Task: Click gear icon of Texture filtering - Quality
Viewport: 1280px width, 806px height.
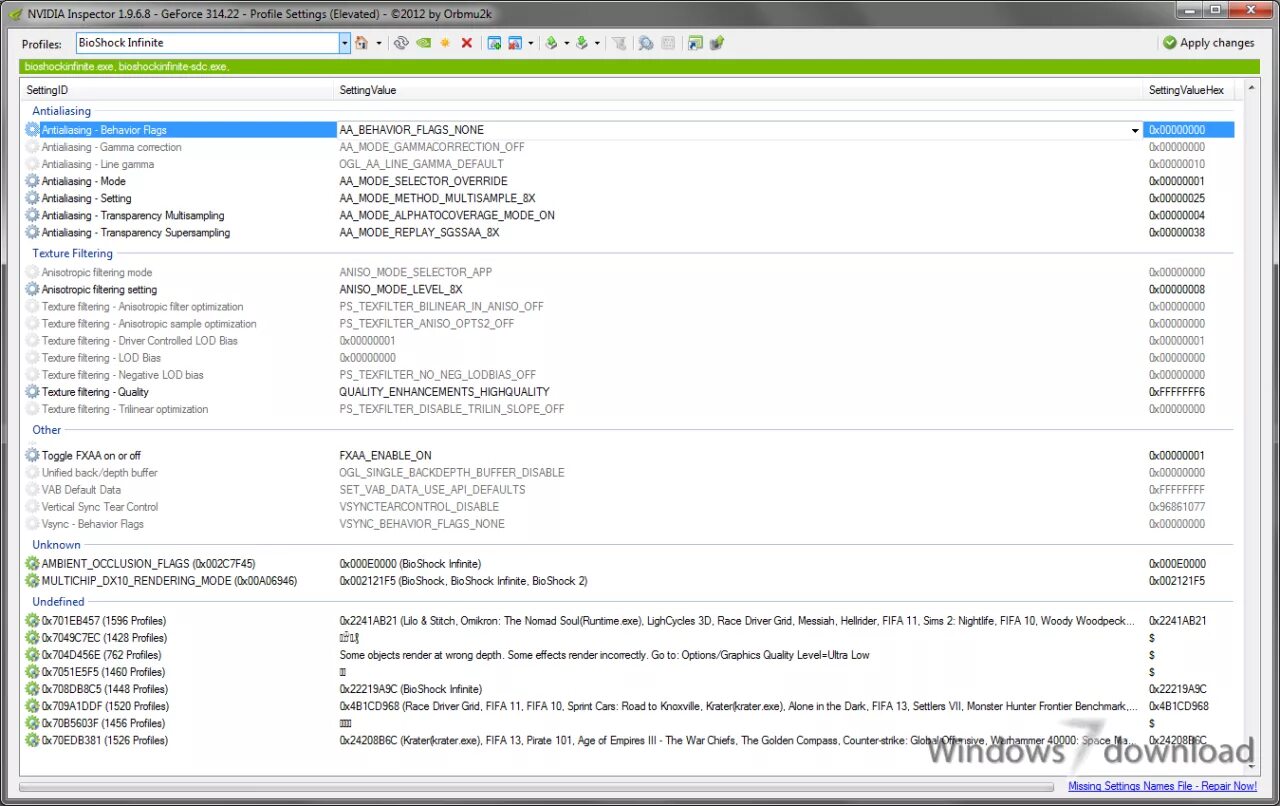Action: [33, 392]
